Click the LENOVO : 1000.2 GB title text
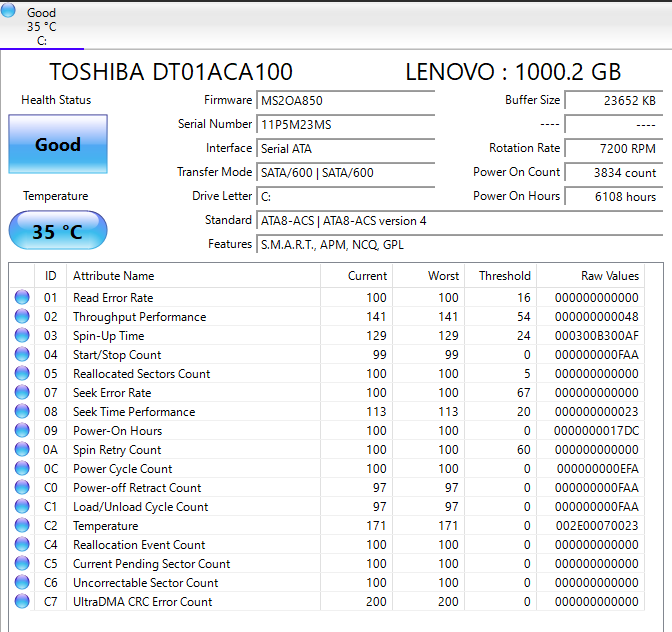The width and height of the screenshot is (672, 632). click(513, 72)
